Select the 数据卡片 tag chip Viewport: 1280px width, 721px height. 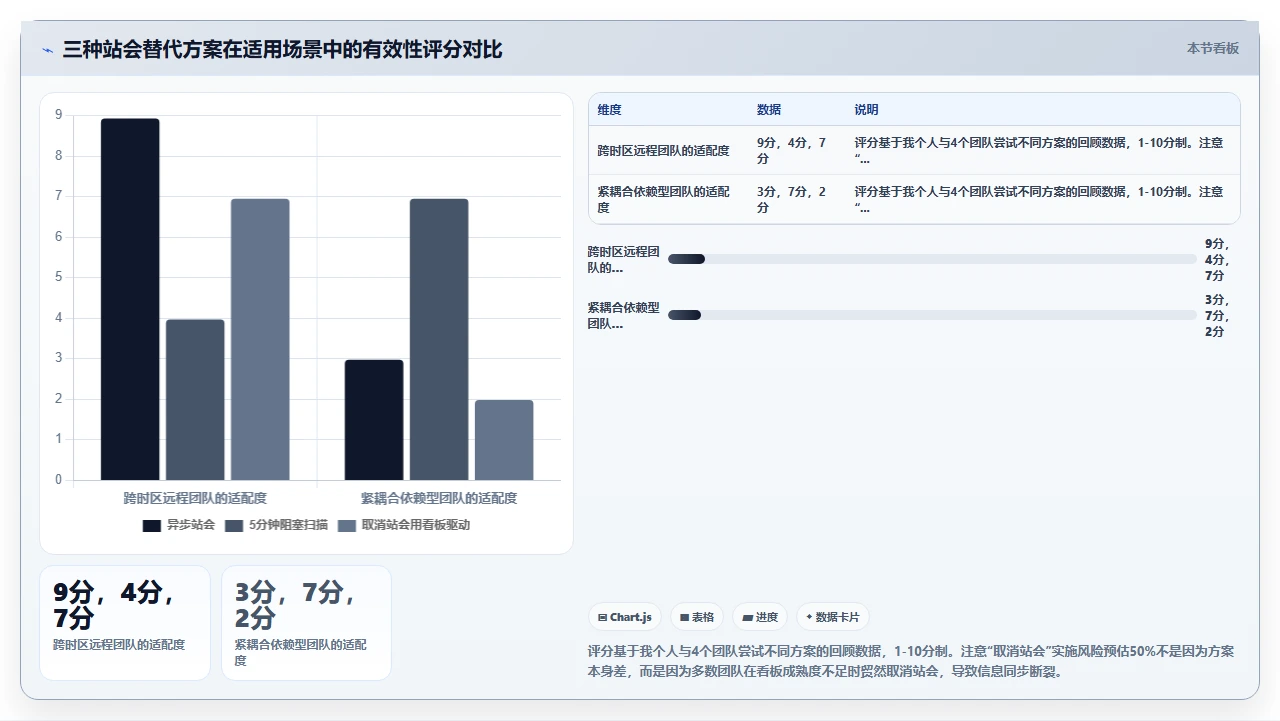[826, 617]
